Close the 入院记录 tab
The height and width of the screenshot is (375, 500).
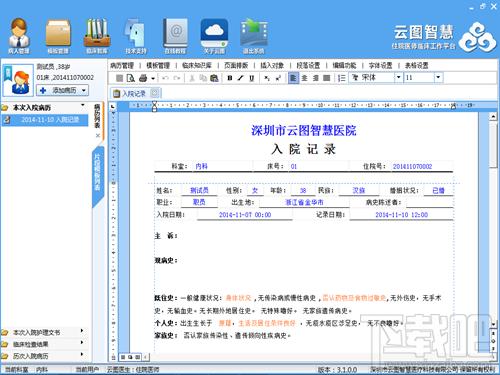click(154, 93)
